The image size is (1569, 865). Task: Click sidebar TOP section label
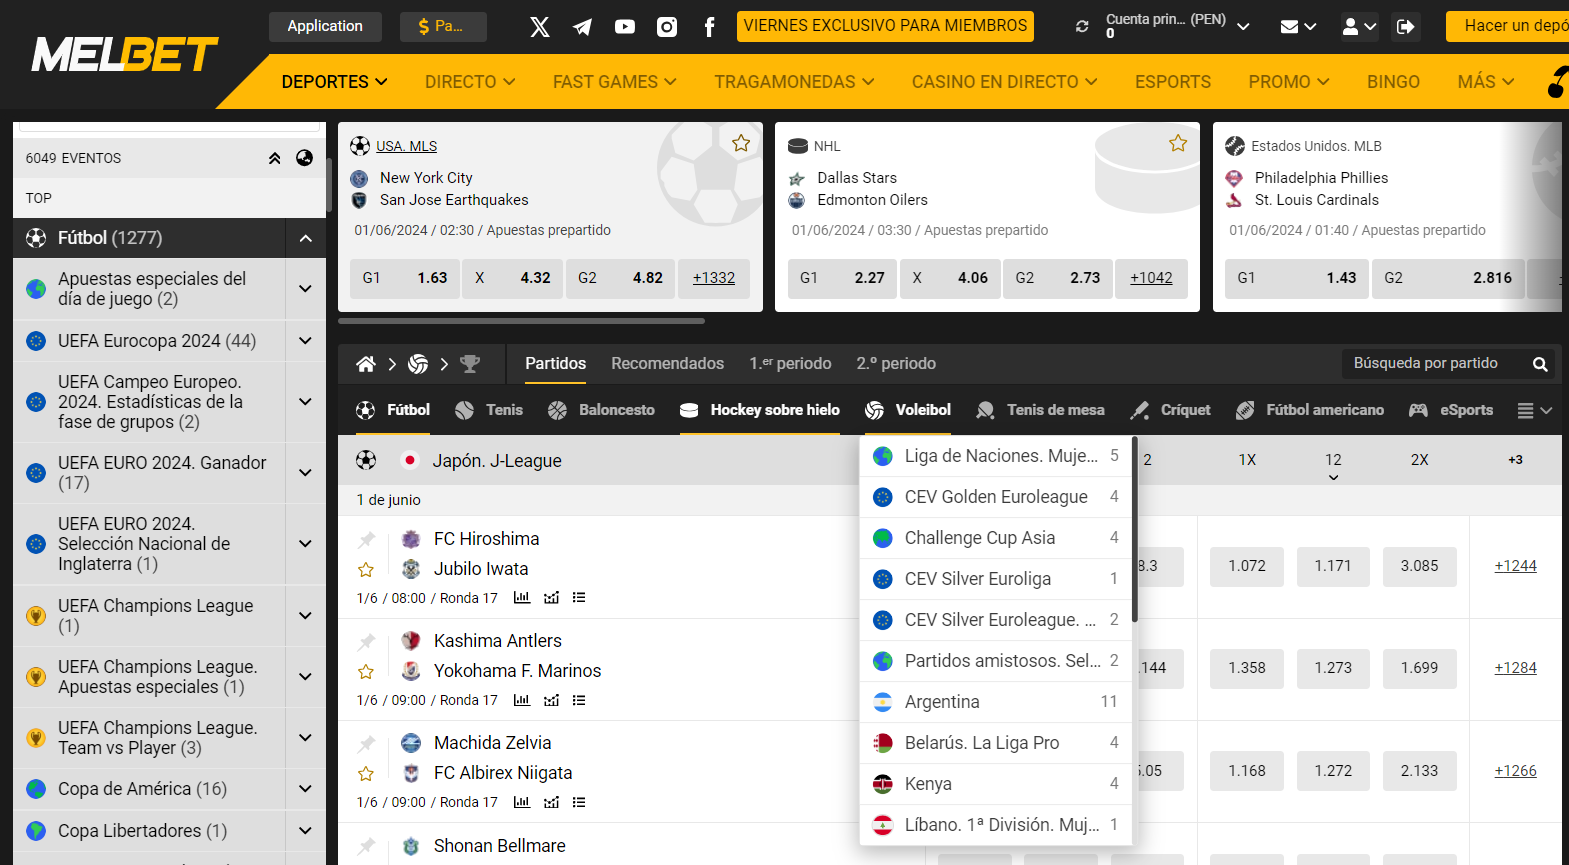pyautogui.click(x=39, y=198)
